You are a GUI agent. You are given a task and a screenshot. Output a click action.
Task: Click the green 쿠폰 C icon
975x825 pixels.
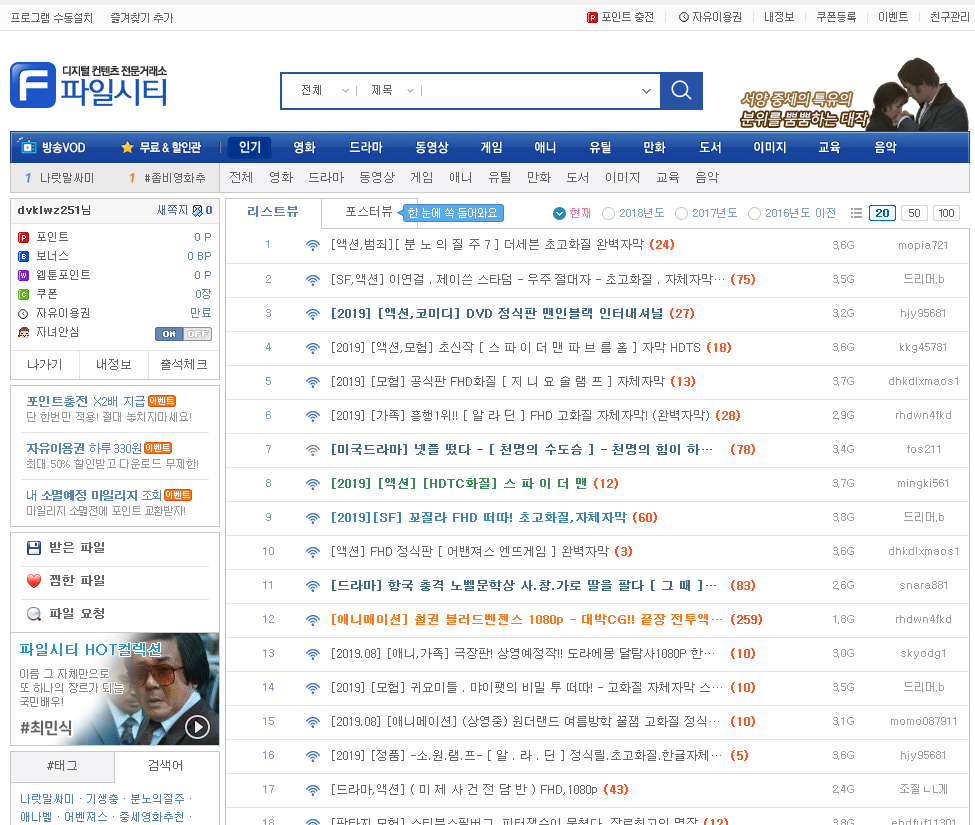click(24, 294)
